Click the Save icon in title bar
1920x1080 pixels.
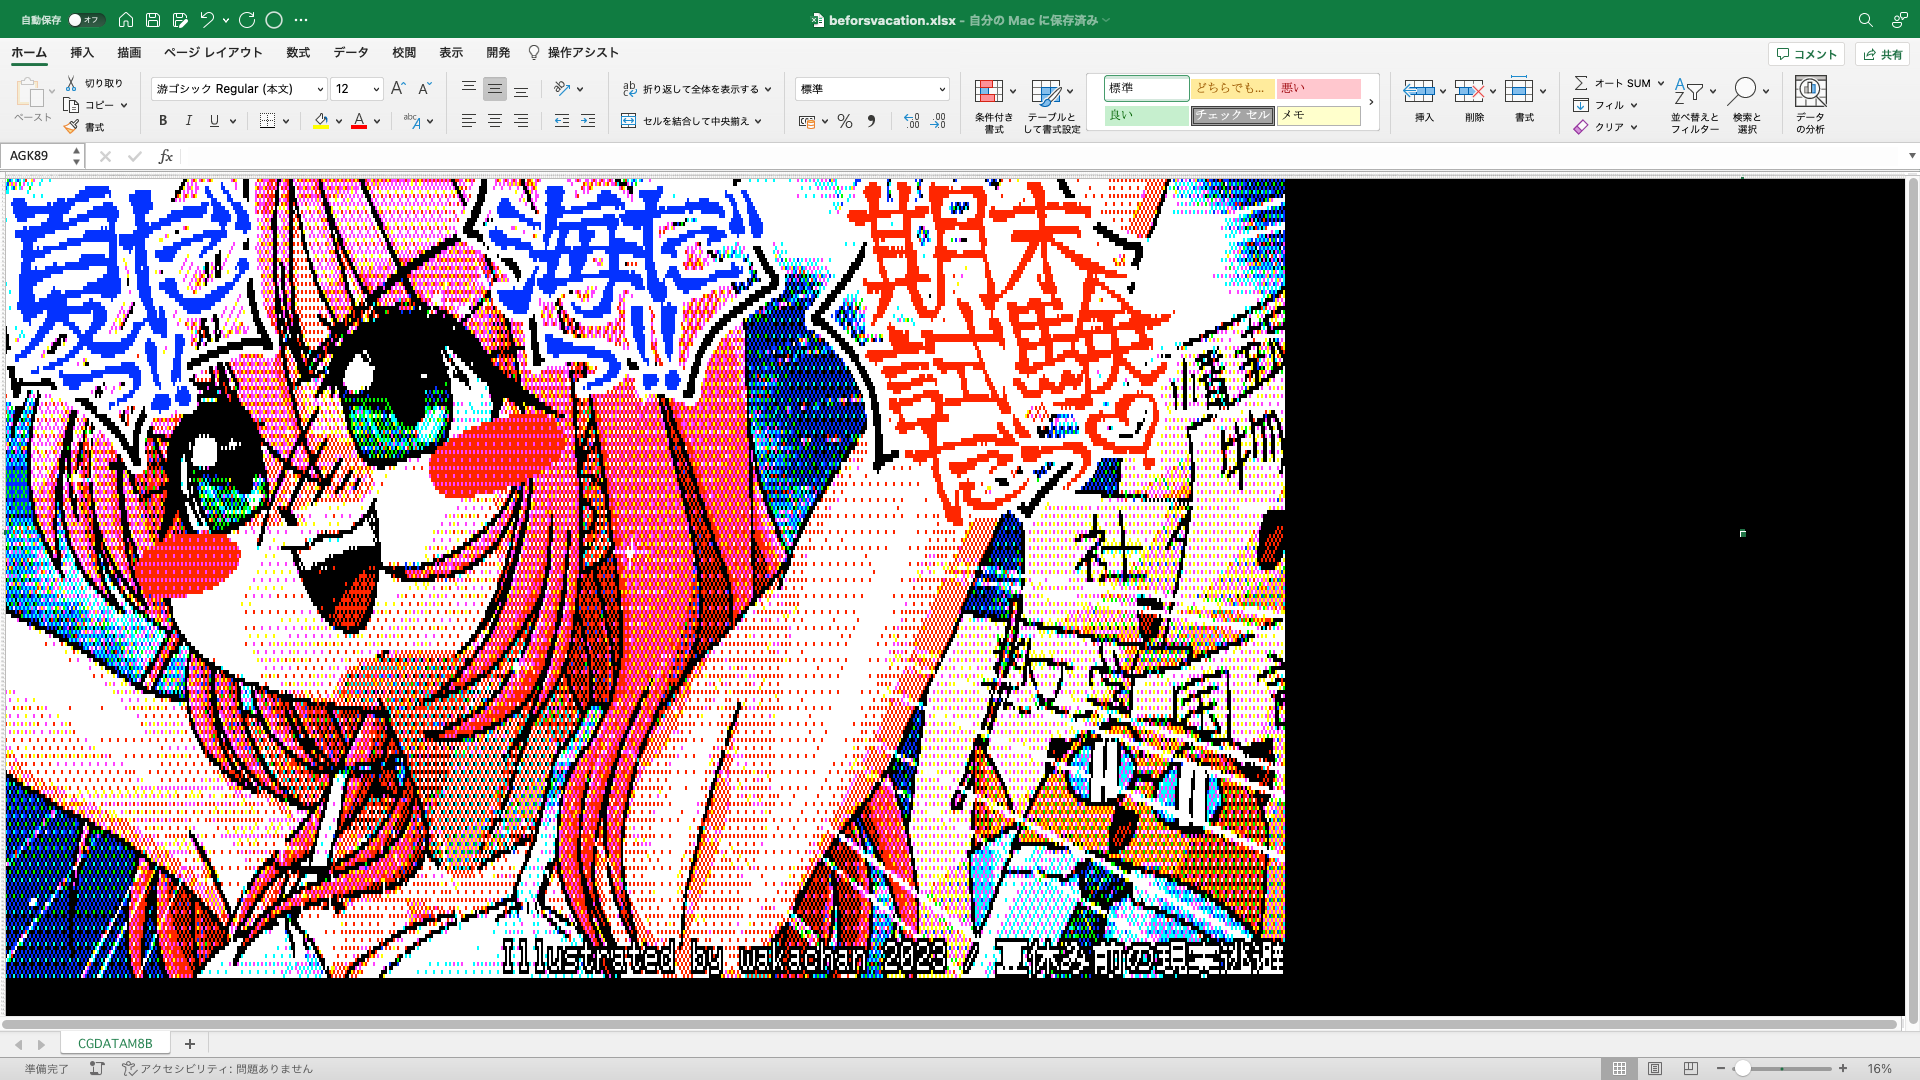pos(152,19)
